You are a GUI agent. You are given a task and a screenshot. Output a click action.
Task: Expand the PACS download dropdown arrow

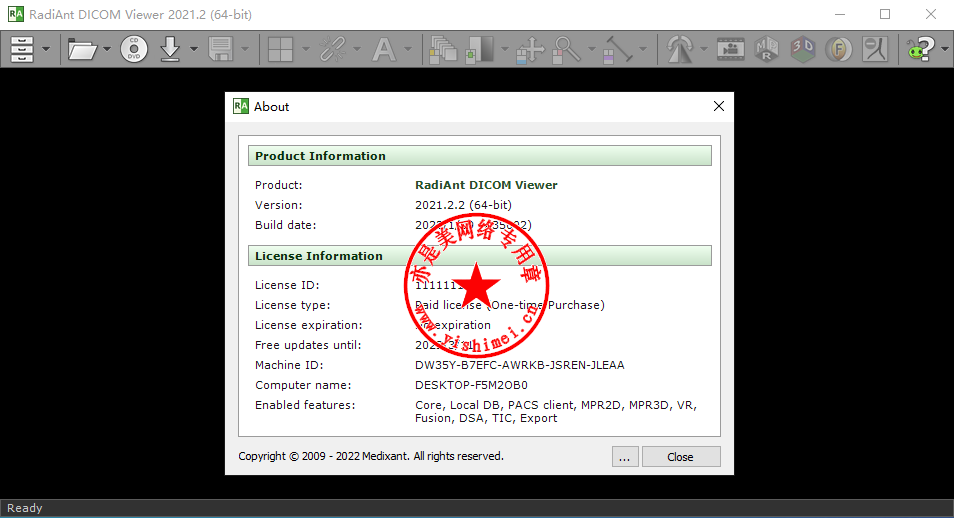coord(193,49)
